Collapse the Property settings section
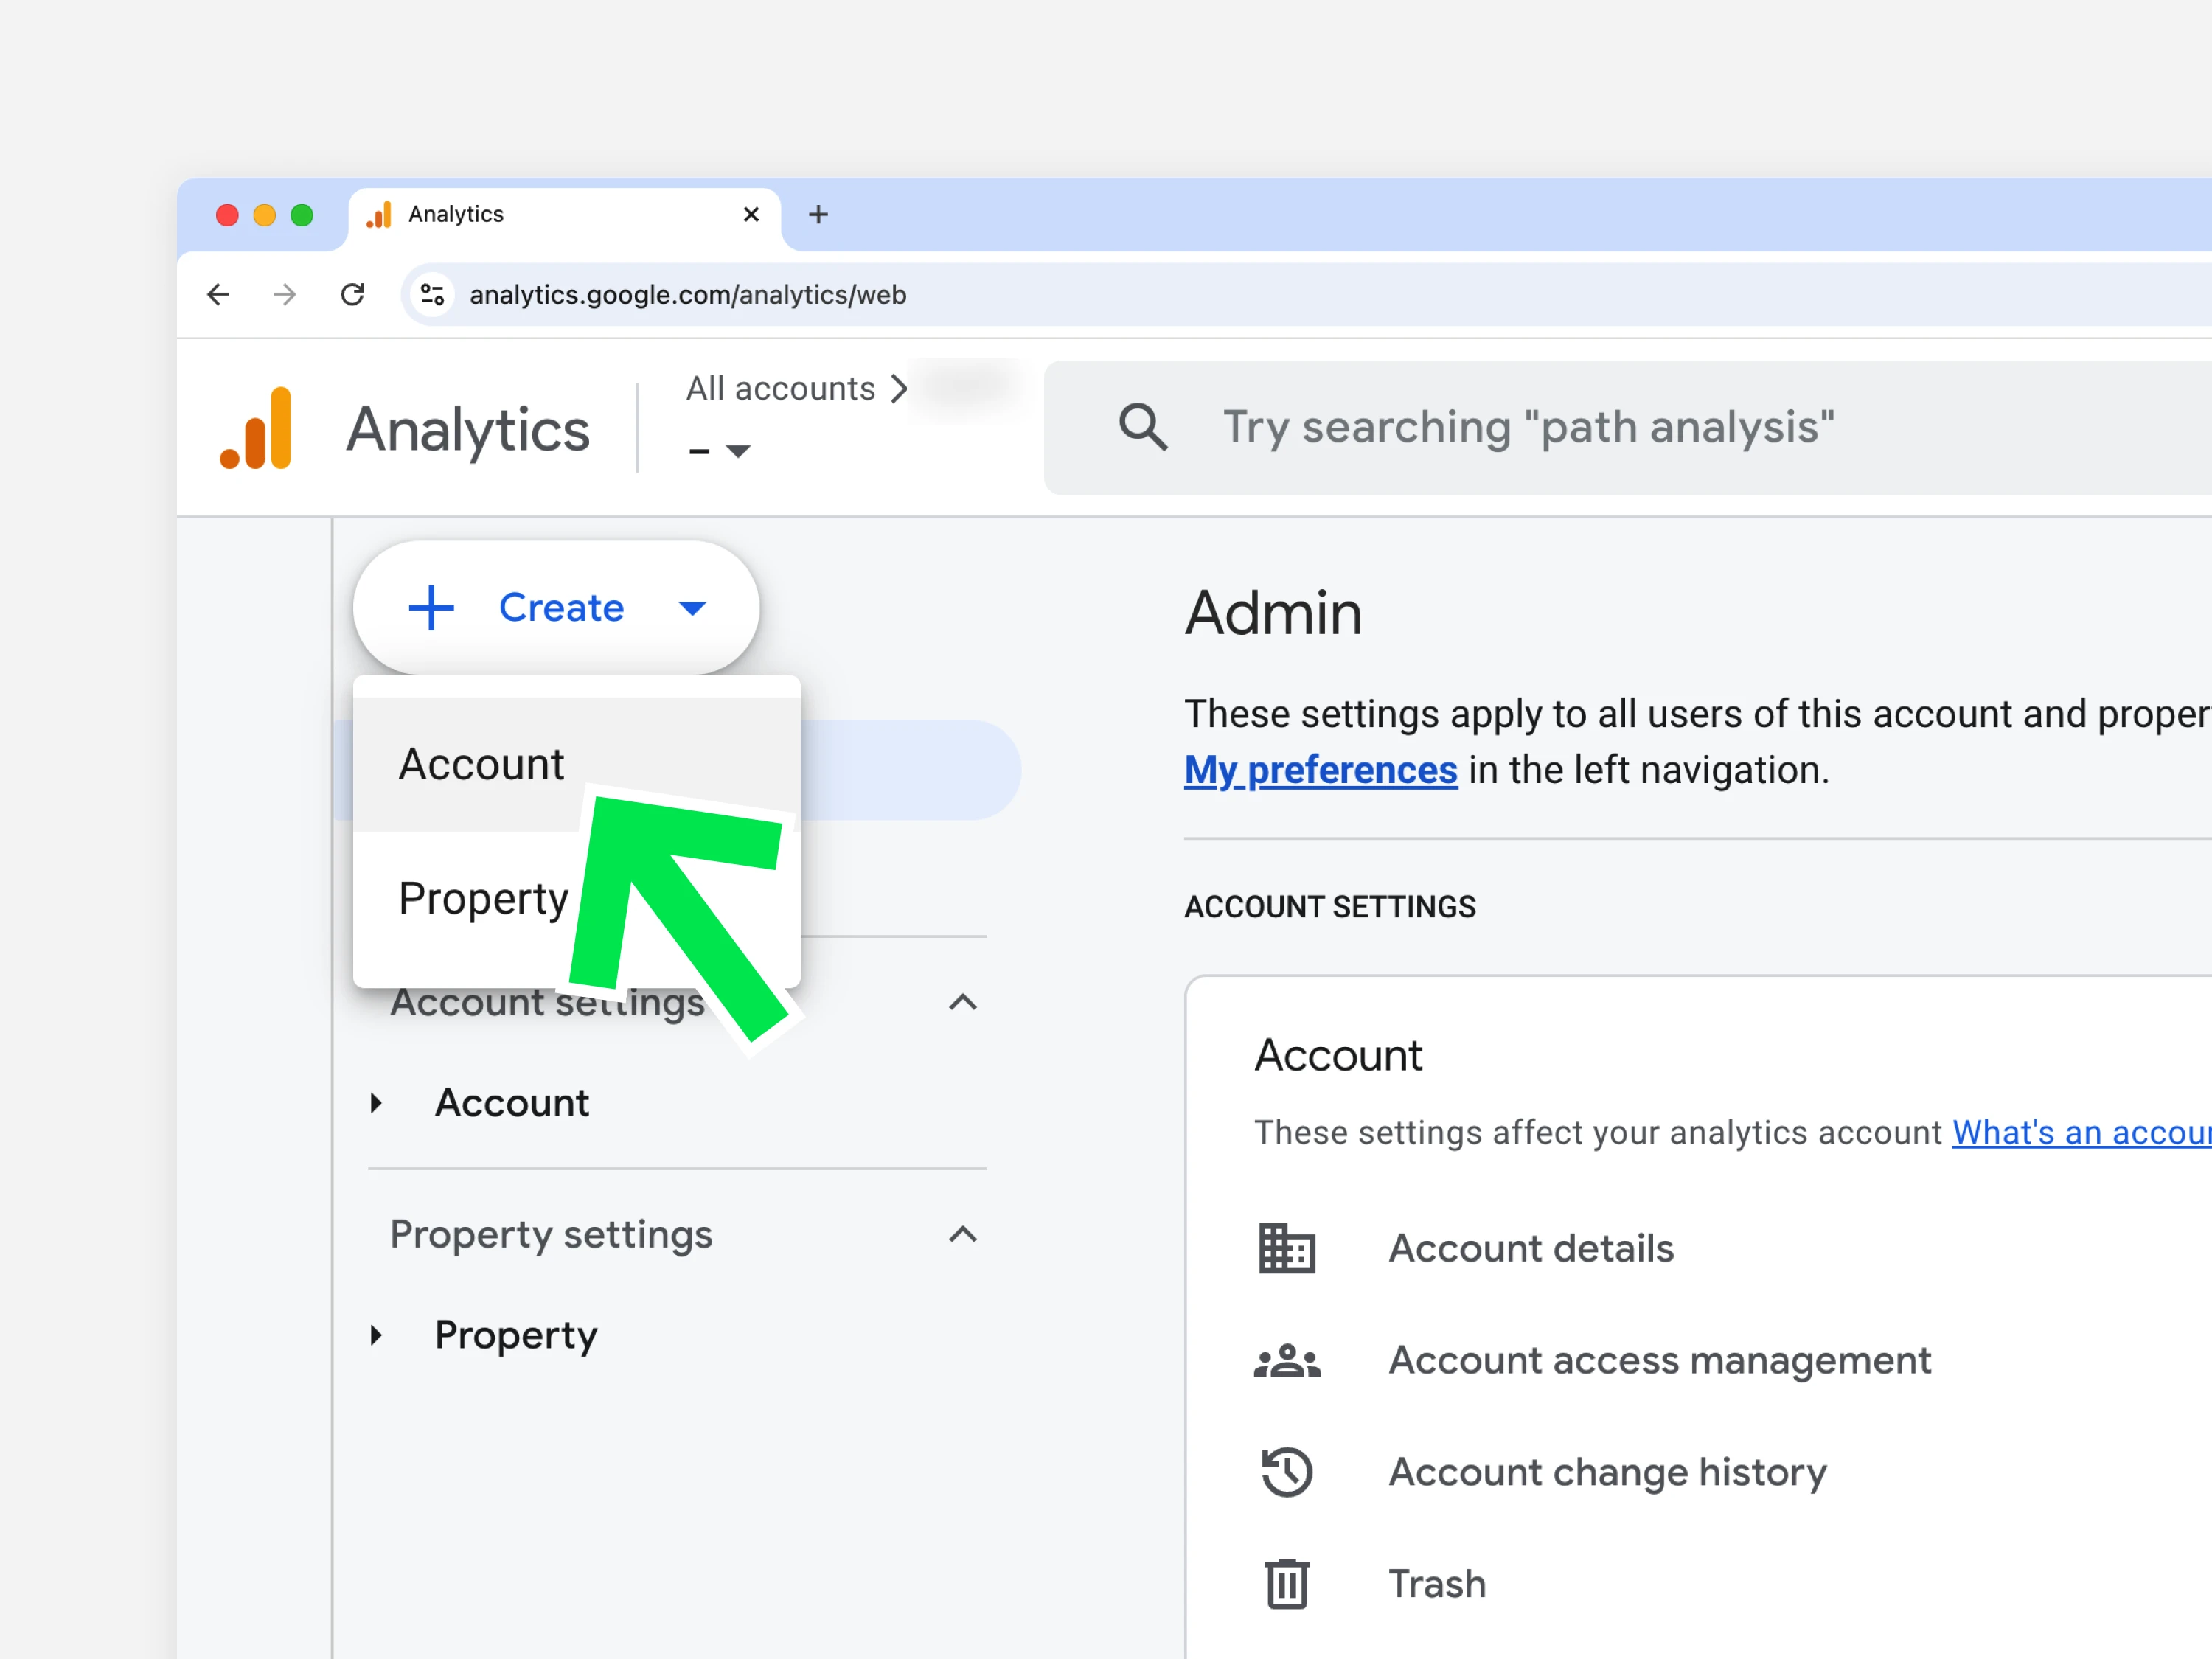Image resolution: width=2212 pixels, height=1659 pixels. (962, 1234)
